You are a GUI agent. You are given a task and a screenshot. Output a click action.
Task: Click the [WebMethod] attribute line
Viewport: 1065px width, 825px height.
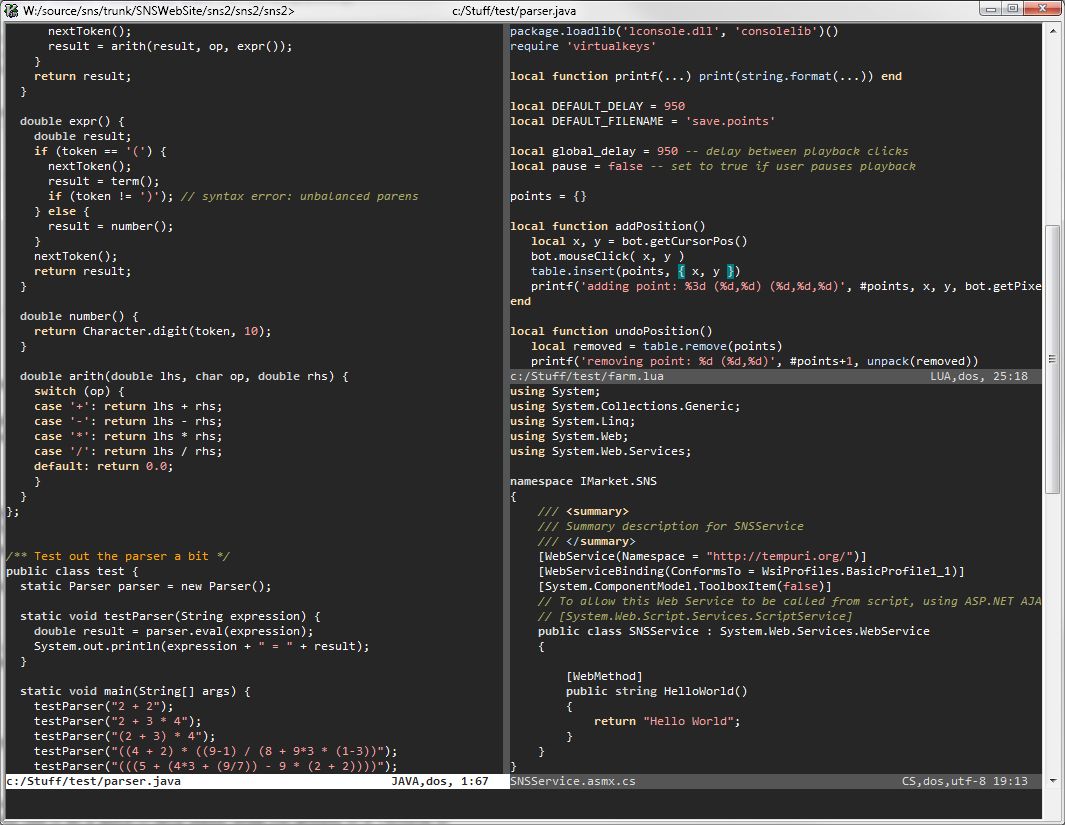point(603,675)
